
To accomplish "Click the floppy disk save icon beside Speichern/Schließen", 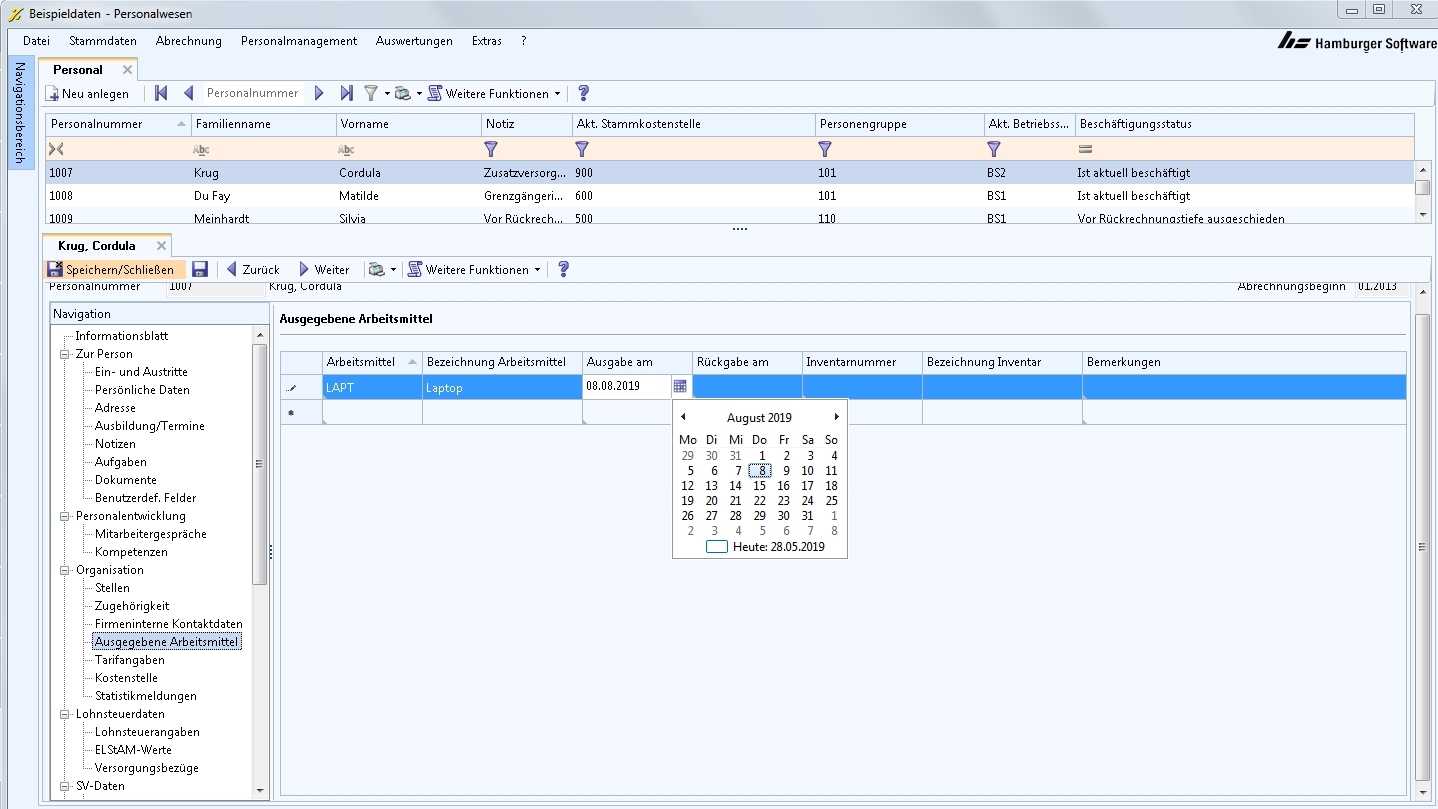I will coord(200,269).
